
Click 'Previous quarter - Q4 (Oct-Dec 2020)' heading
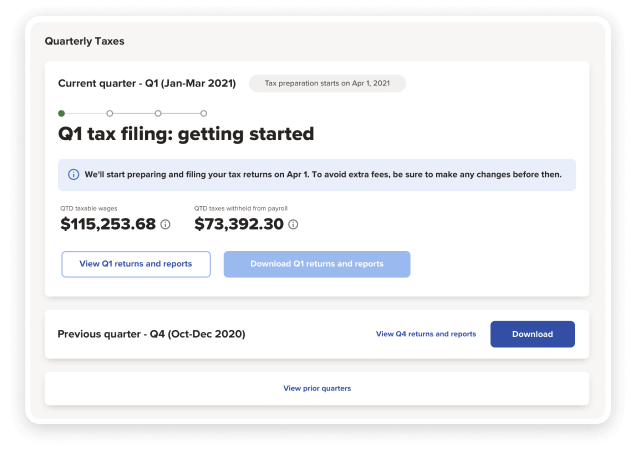[x=151, y=334]
